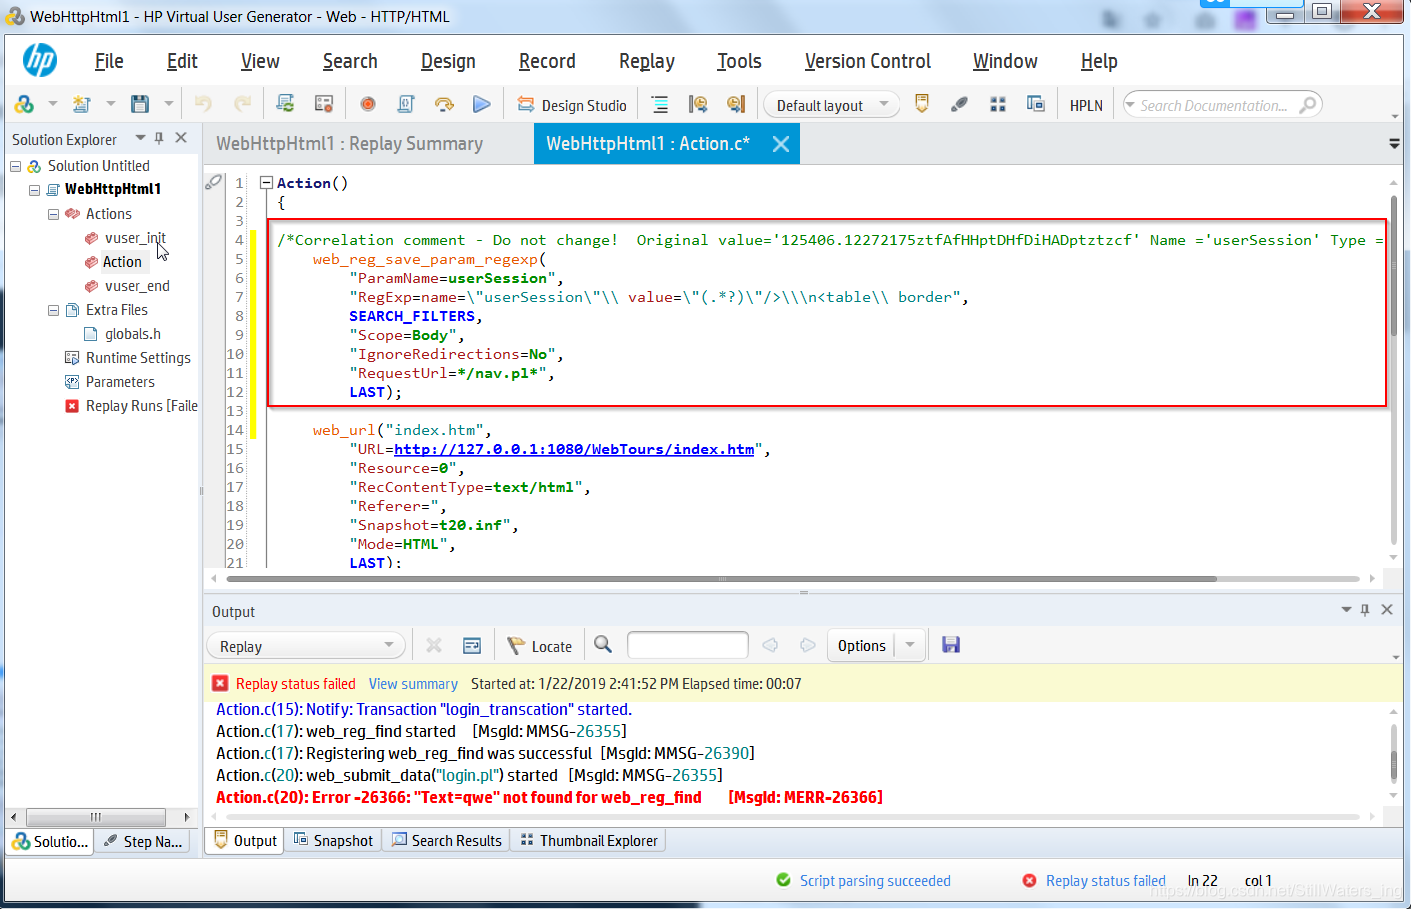Screen dimensions: 1411x909
Task: Click the Add to solution toolbar icon
Action: point(24,104)
